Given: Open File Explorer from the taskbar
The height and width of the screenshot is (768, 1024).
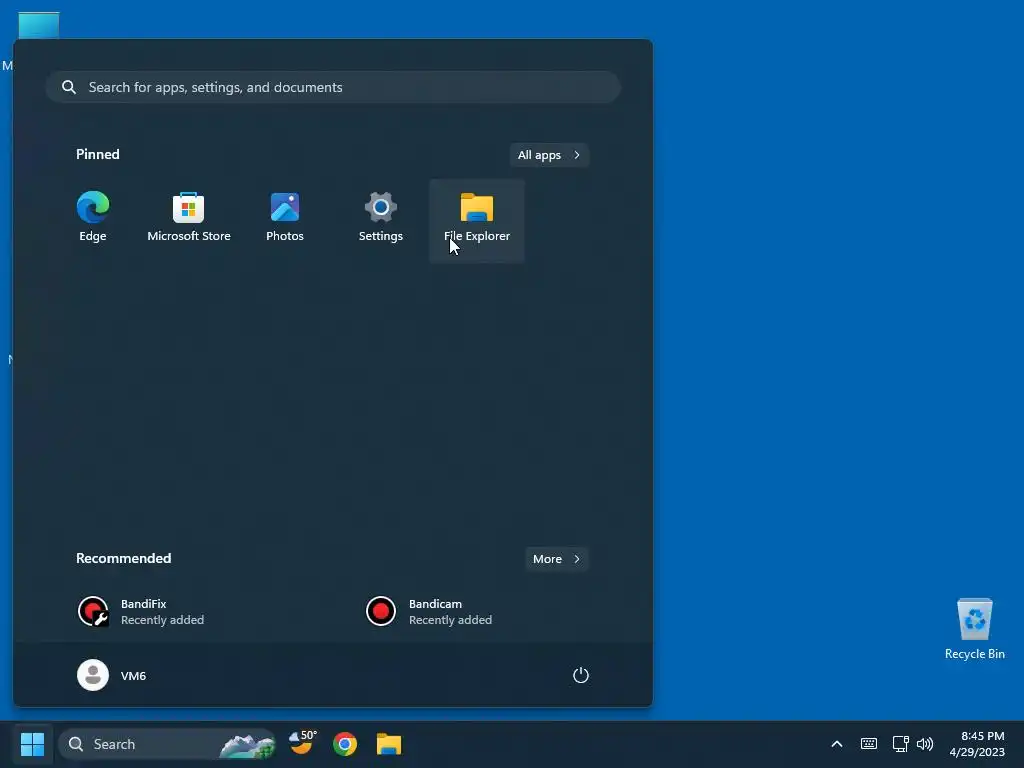Looking at the screenshot, I should click(389, 744).
